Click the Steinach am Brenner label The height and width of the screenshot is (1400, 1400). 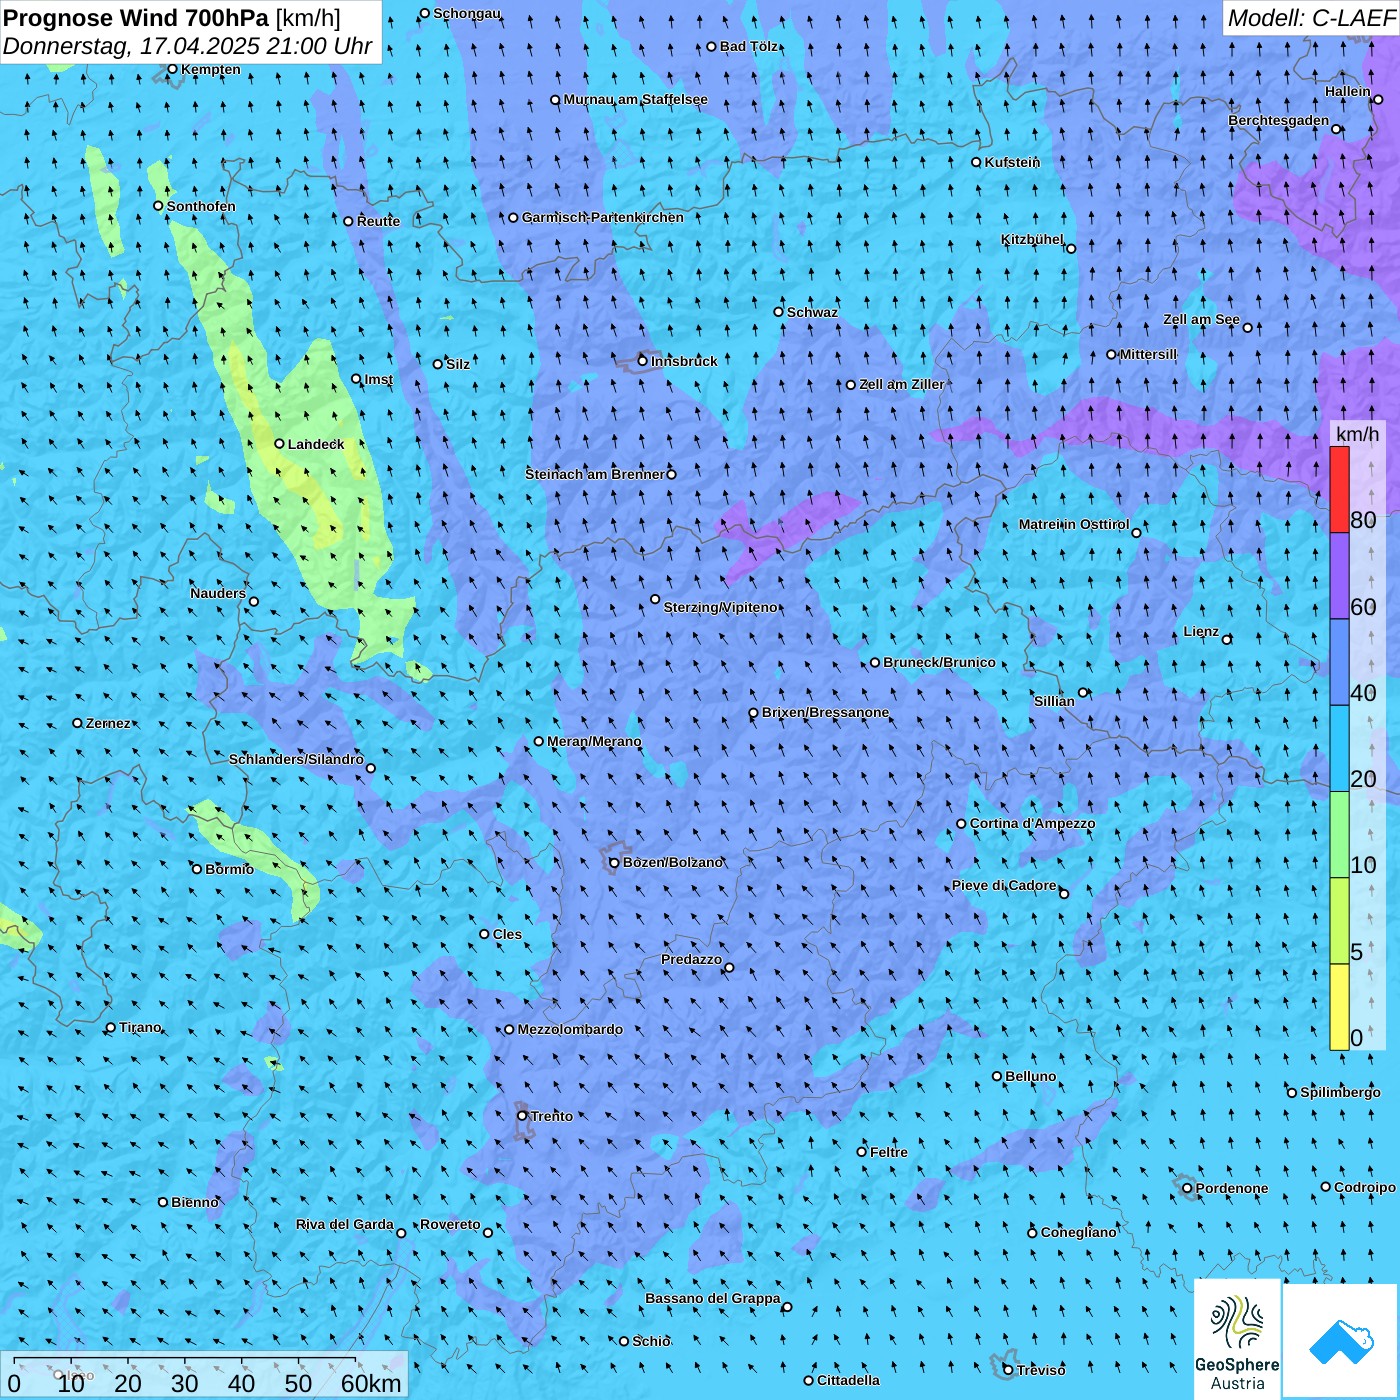[x=594, y=474]
